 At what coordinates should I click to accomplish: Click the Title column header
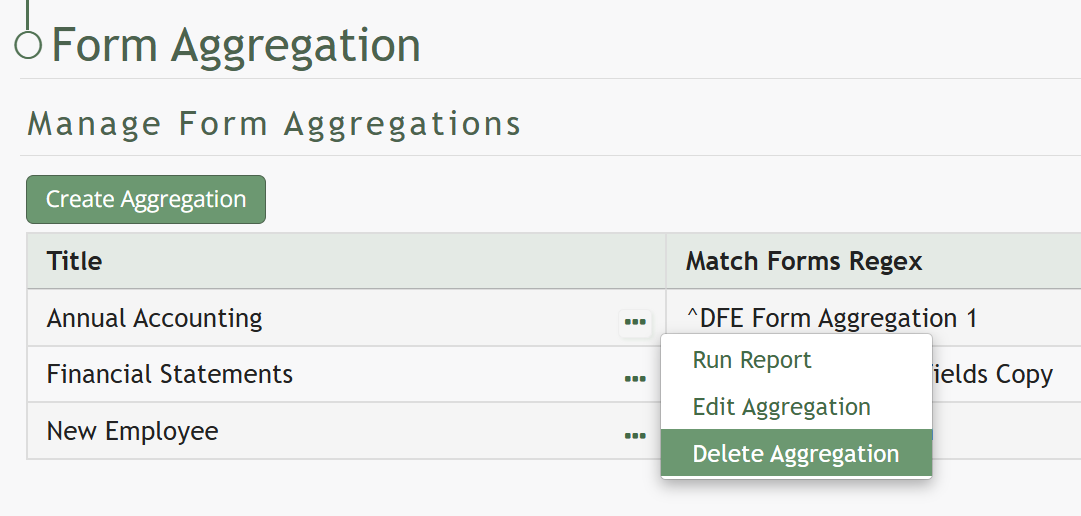[75, 262]
